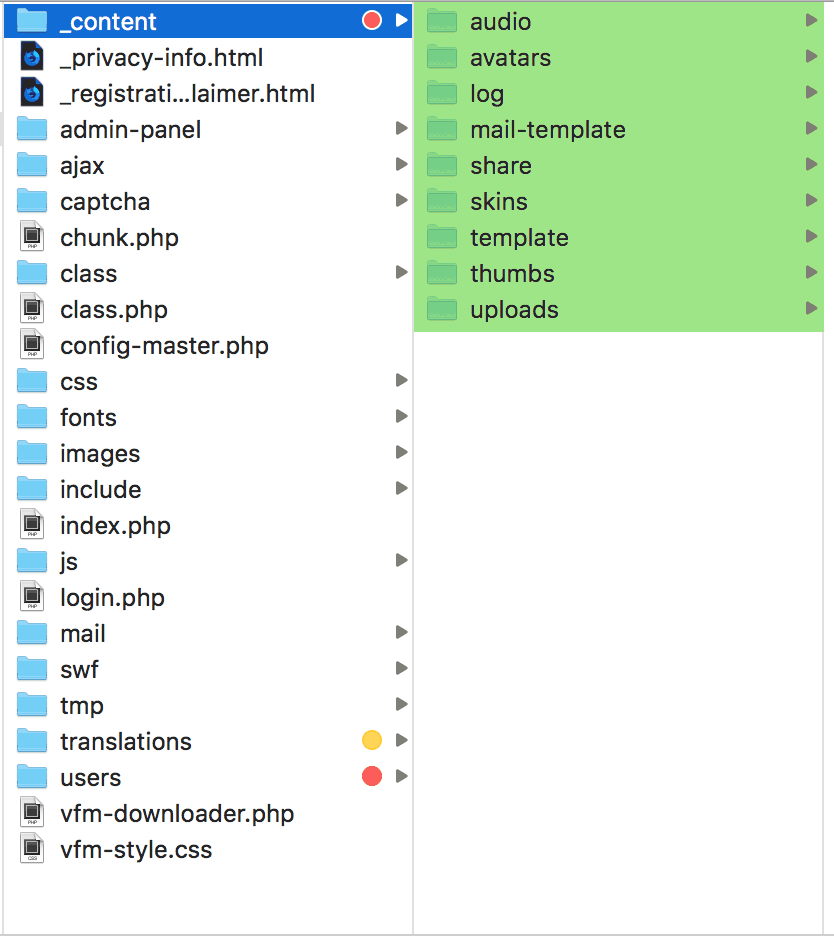
Task: Expand the mail-template folder arrow
Action: (811, 129)
